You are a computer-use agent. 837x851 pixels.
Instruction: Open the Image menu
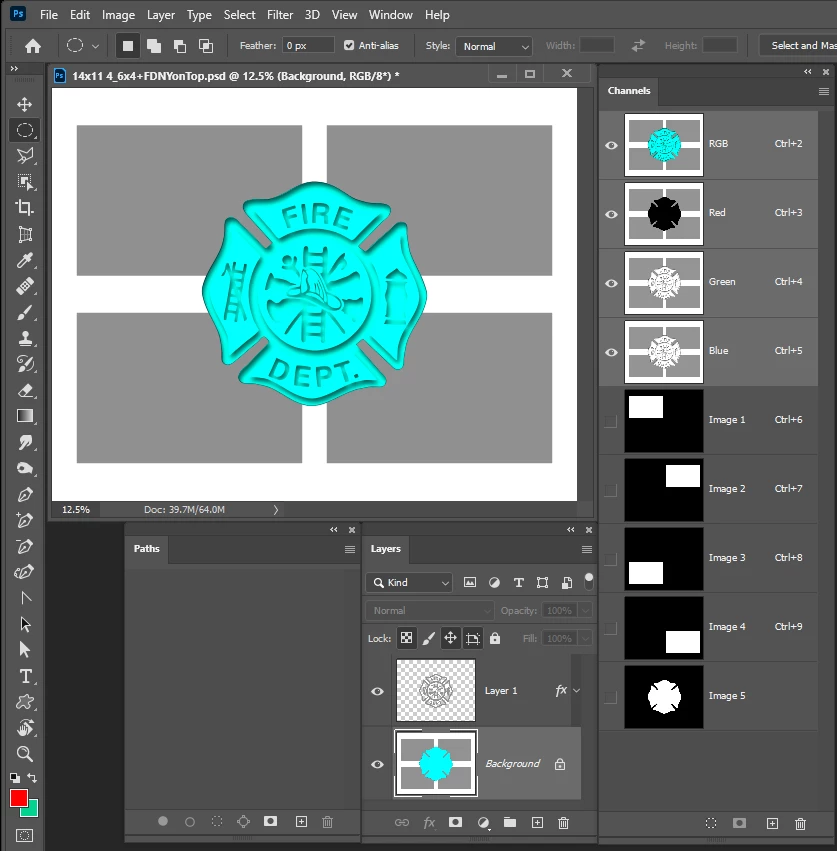click(118, 15)
